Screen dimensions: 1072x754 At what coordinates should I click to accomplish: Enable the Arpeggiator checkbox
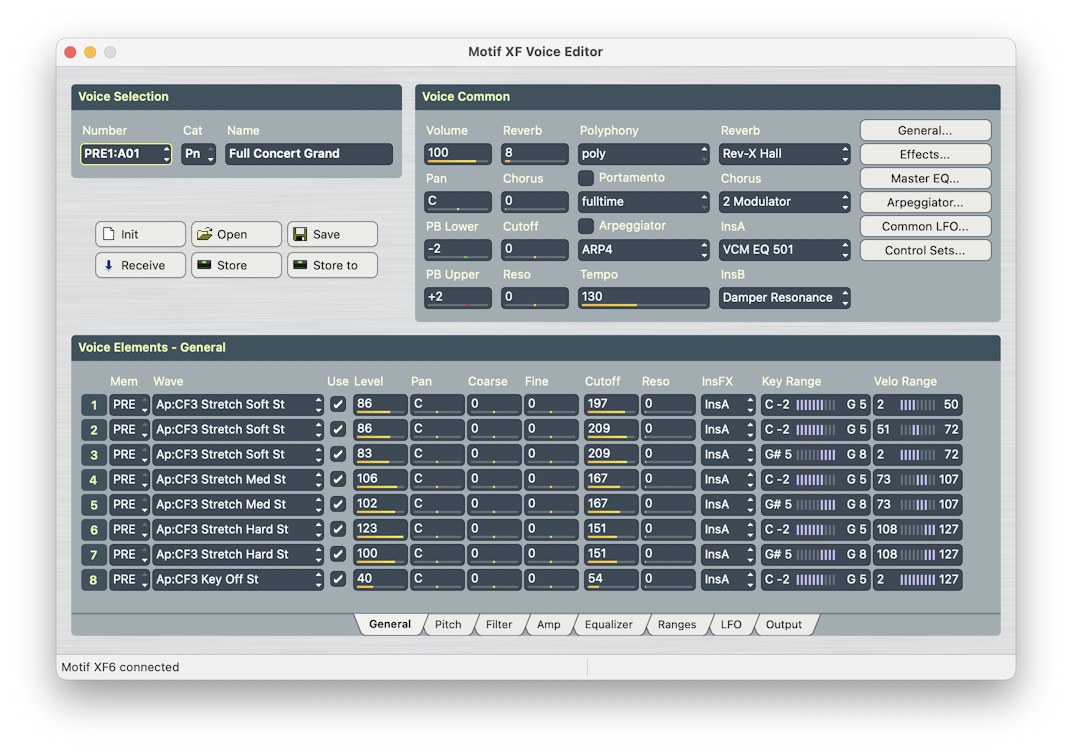(x=587, y=226)
